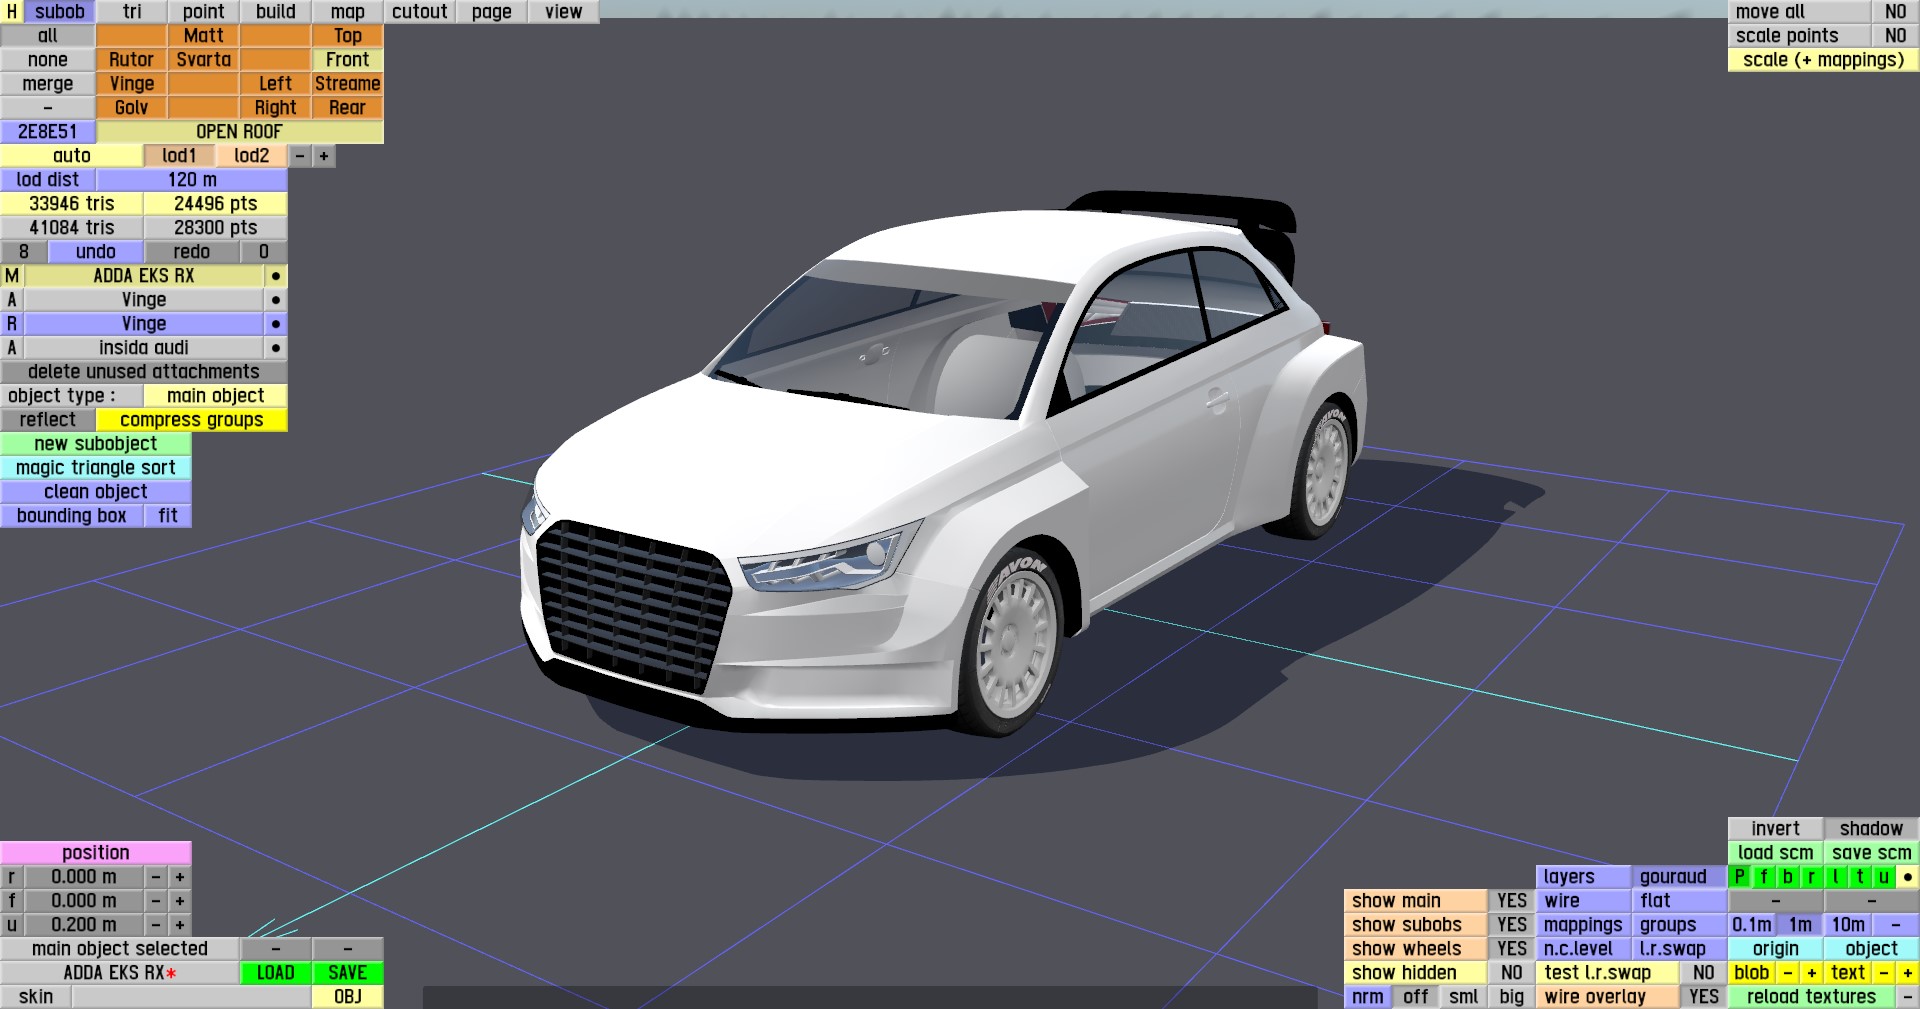The height and width of the screenshot is (1009, 1920).
Task: Toggle the b layer button
Action: pyautogui.click(x=1788, y=876)
